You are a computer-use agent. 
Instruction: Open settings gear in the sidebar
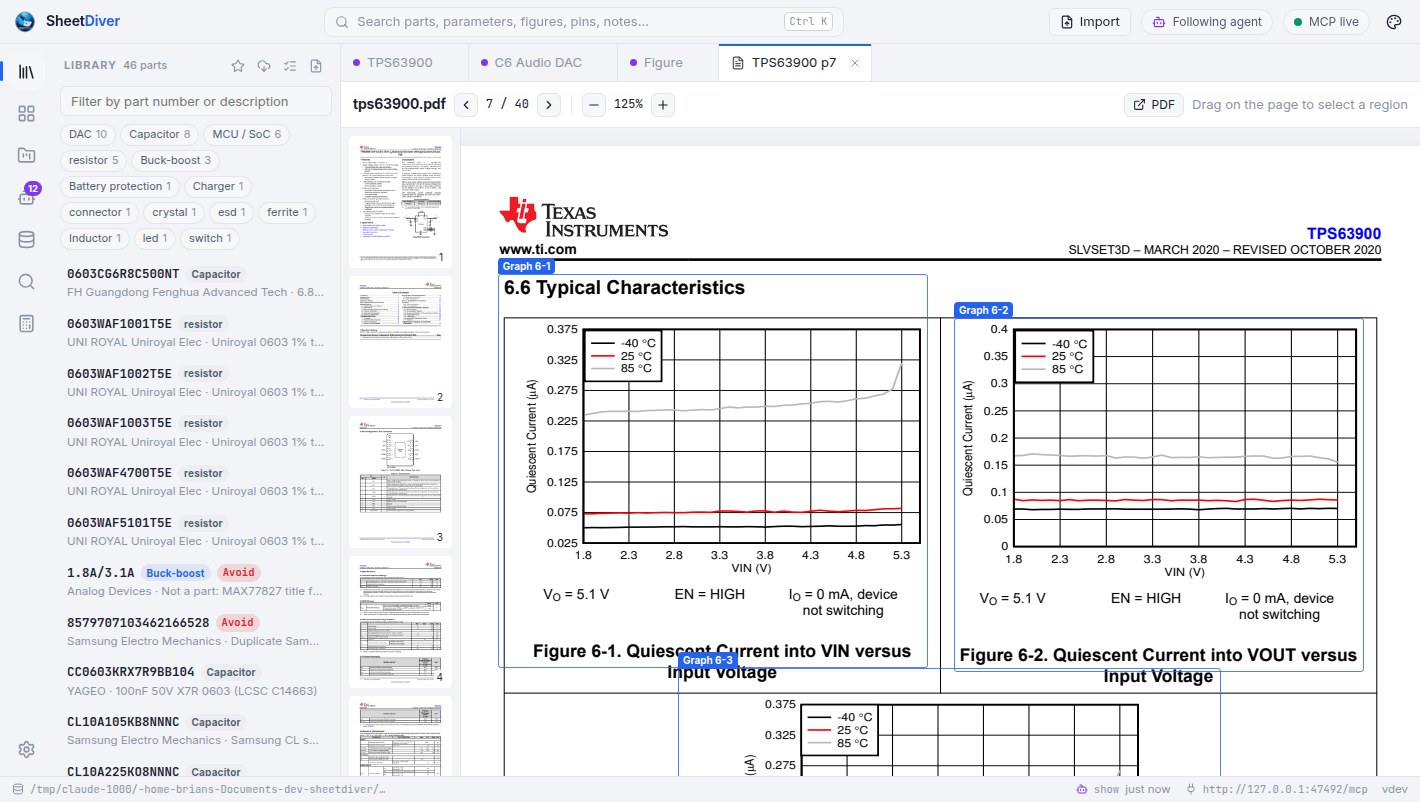tap(27, 749)
